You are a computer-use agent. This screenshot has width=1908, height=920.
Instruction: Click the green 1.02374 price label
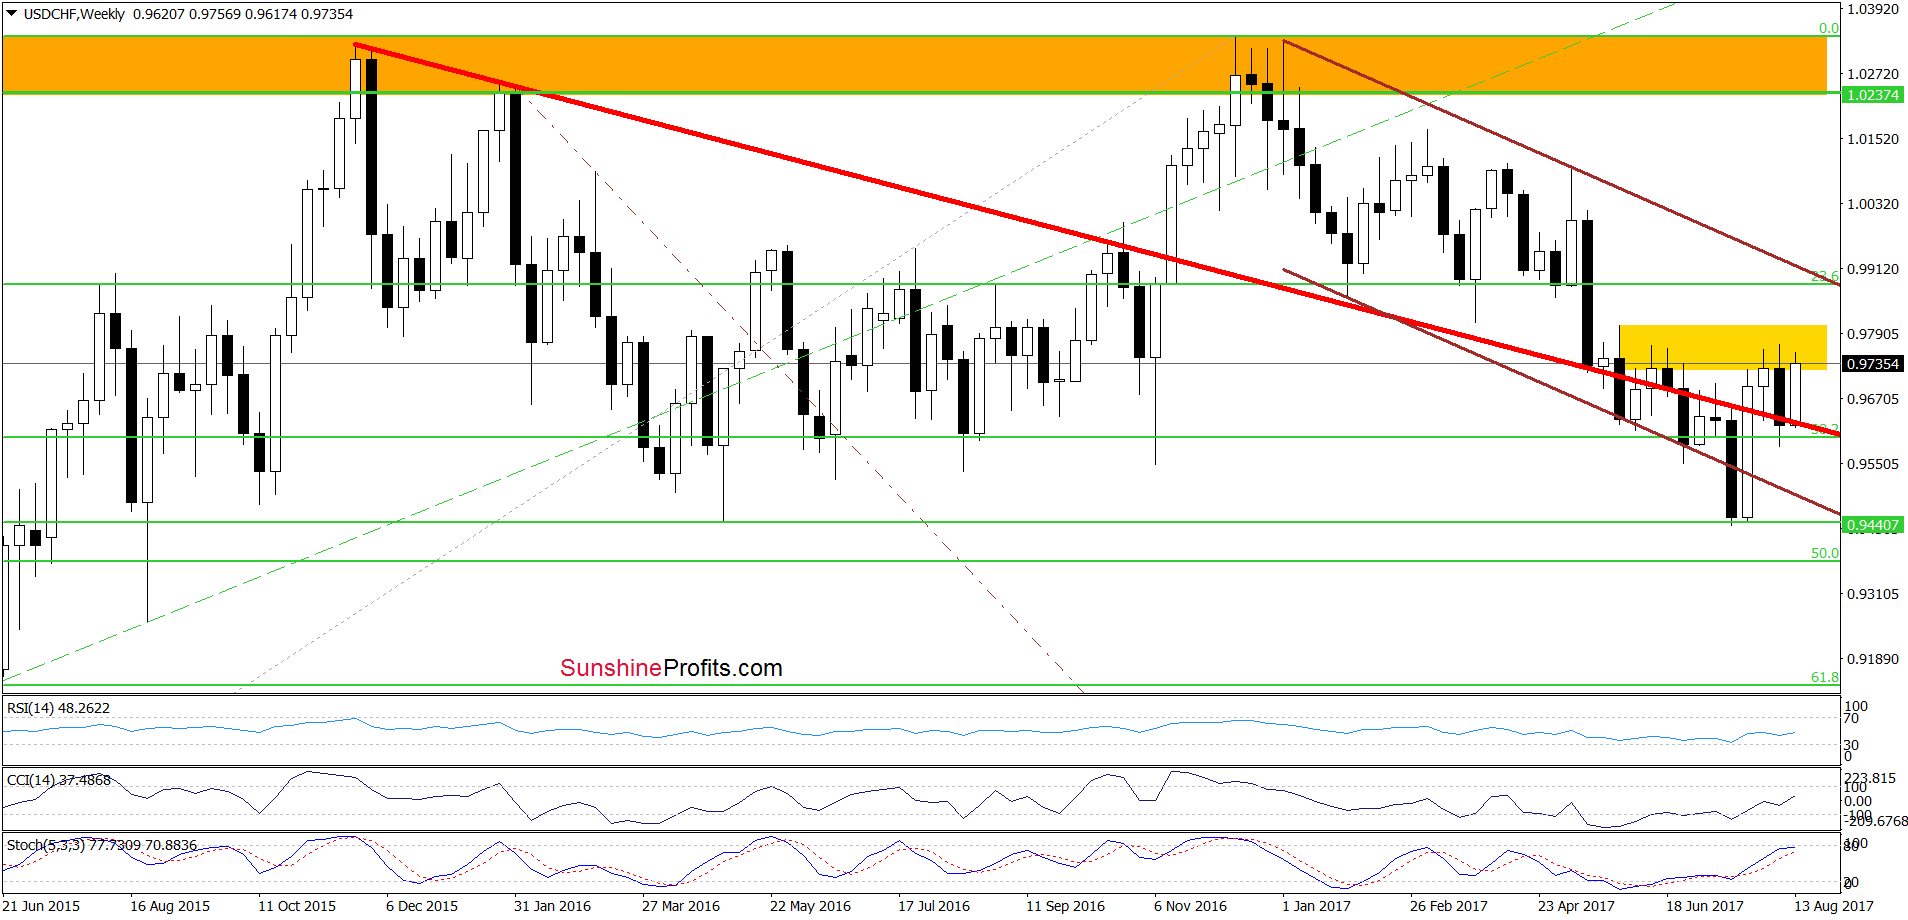[1872, 95]
